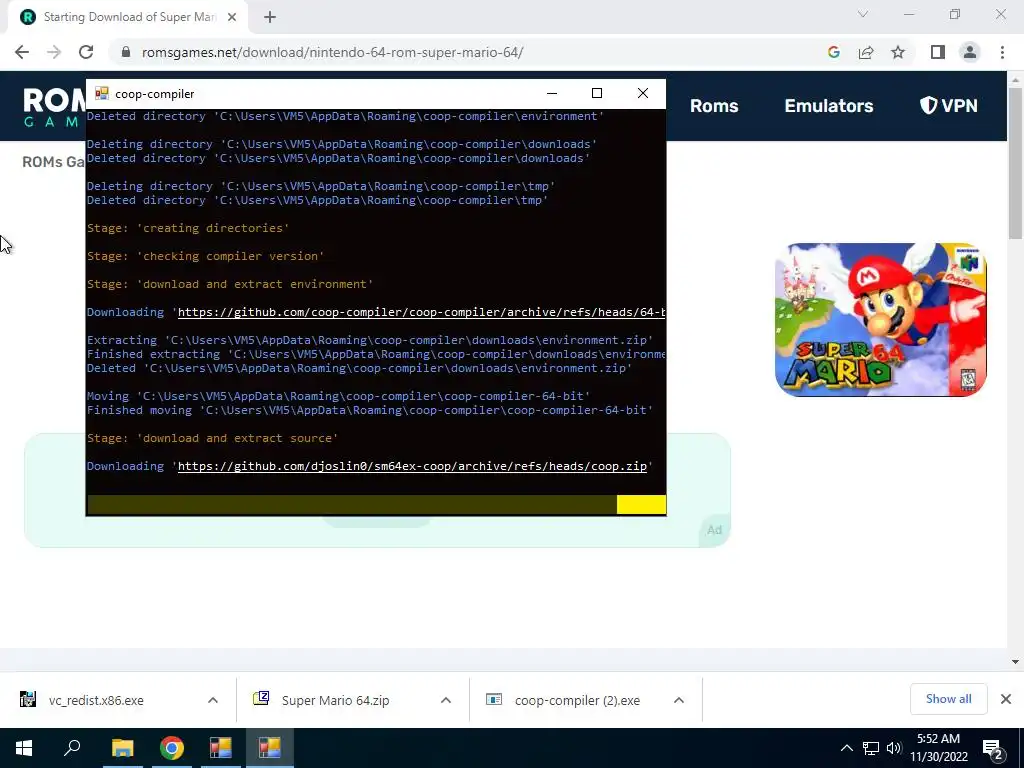This screenshot has height=768, width=1024.
Task: Open the vc_redist.x86.exe download
Action: click(x=96, y=700)
